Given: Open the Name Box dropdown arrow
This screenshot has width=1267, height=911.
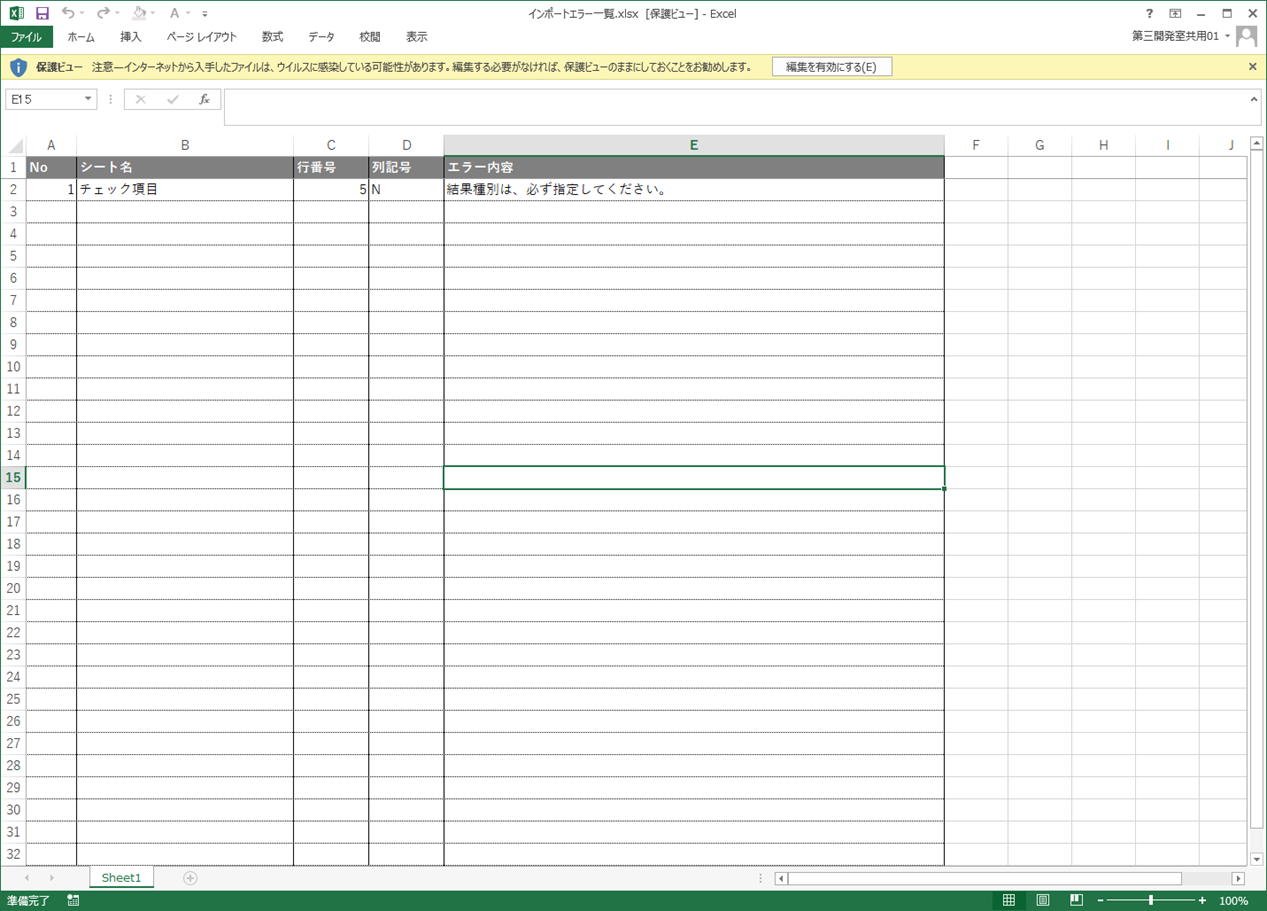Looking at the screenshot, I should tap(88, 99).
